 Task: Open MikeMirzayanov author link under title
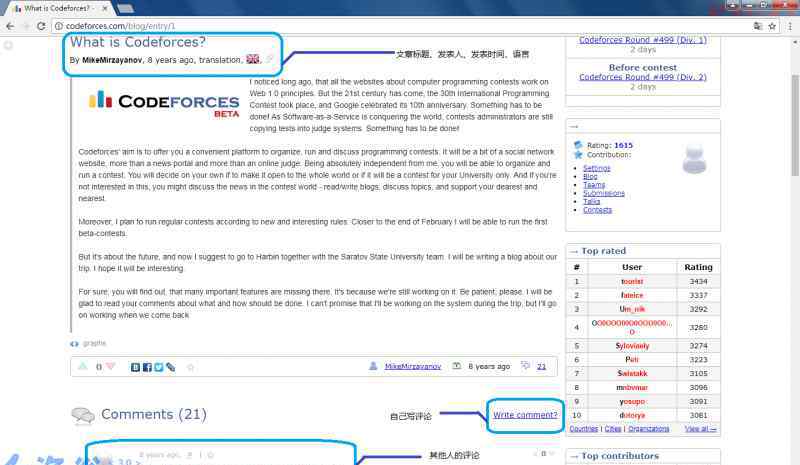(x=112, y=60)
